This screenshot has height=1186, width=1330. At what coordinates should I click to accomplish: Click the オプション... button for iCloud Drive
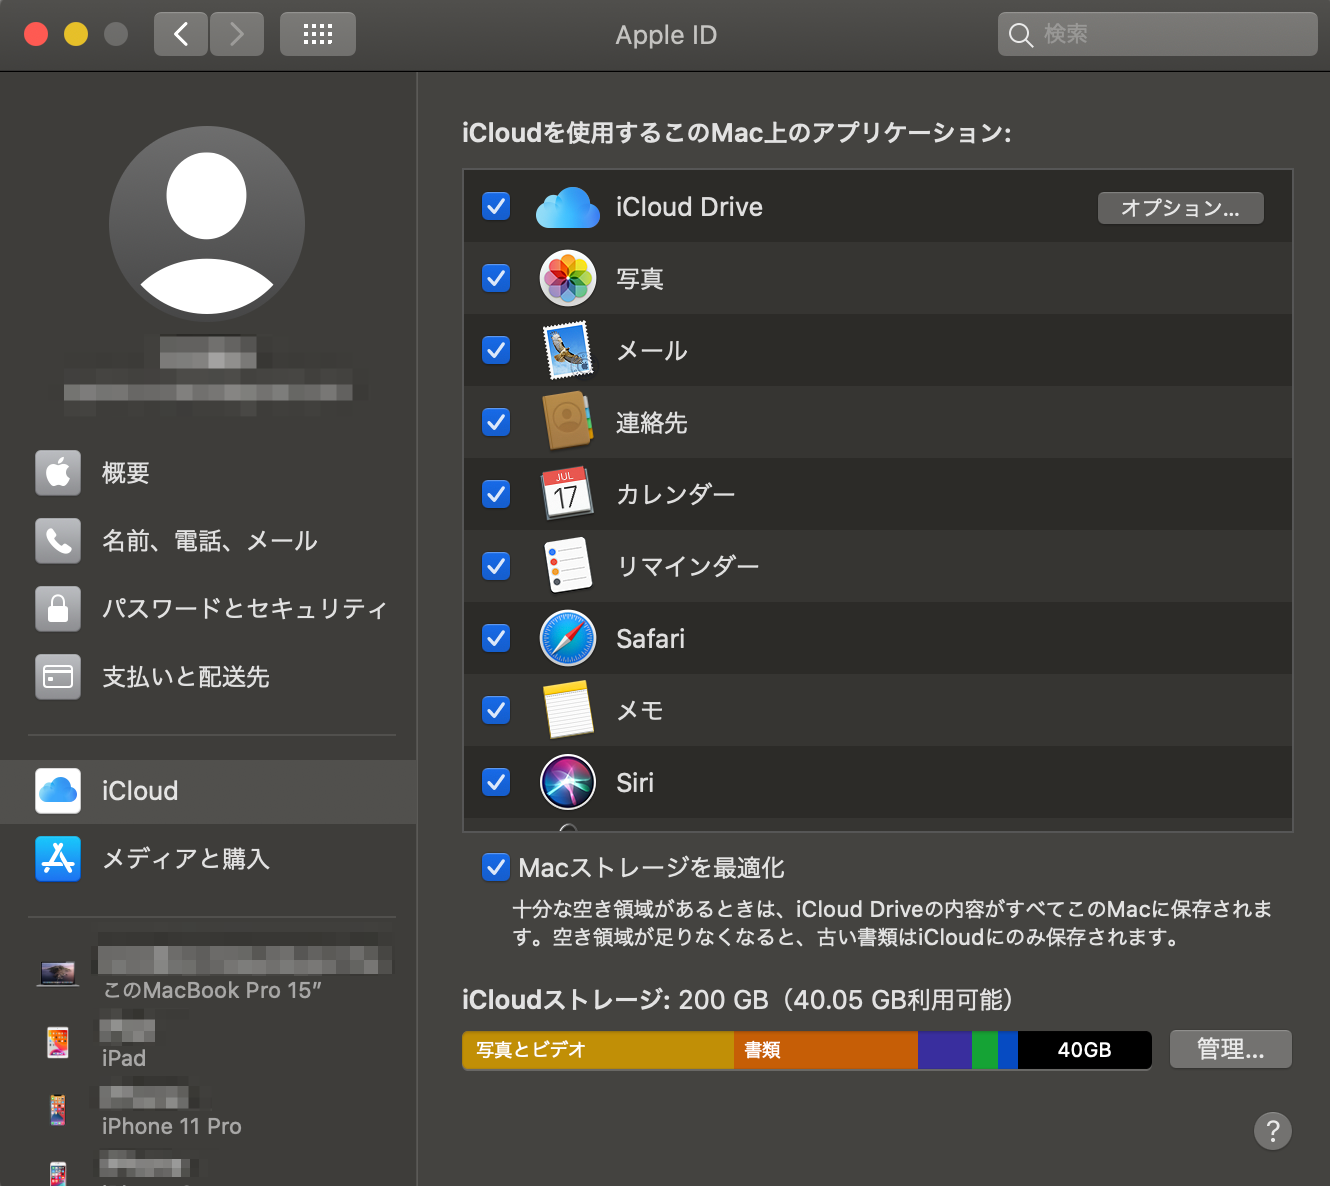coord(1180,208)
